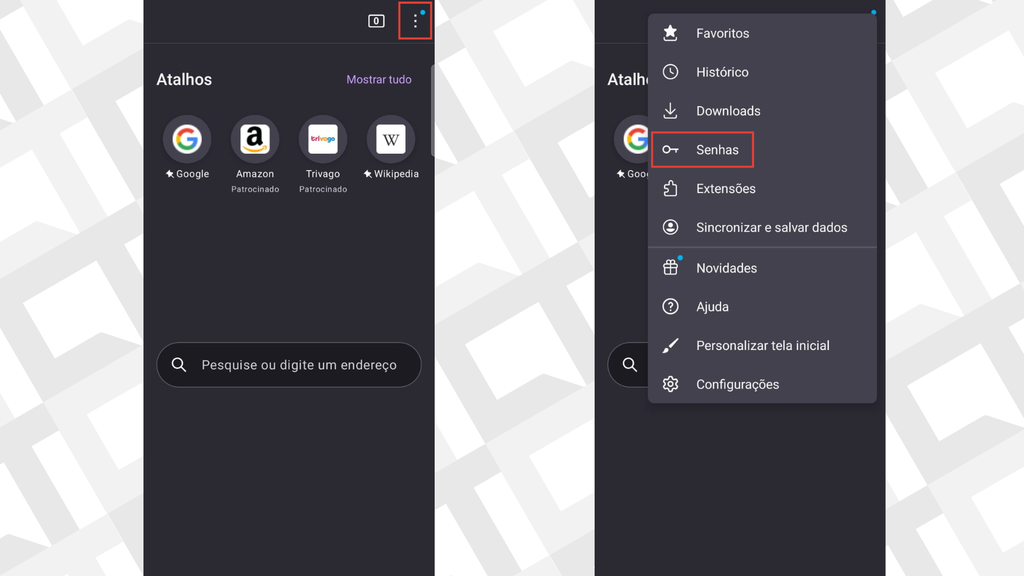Open the Trivago sponsored shortcut
This screenshot has width=1024, height=576.
[x=323, y=140]
